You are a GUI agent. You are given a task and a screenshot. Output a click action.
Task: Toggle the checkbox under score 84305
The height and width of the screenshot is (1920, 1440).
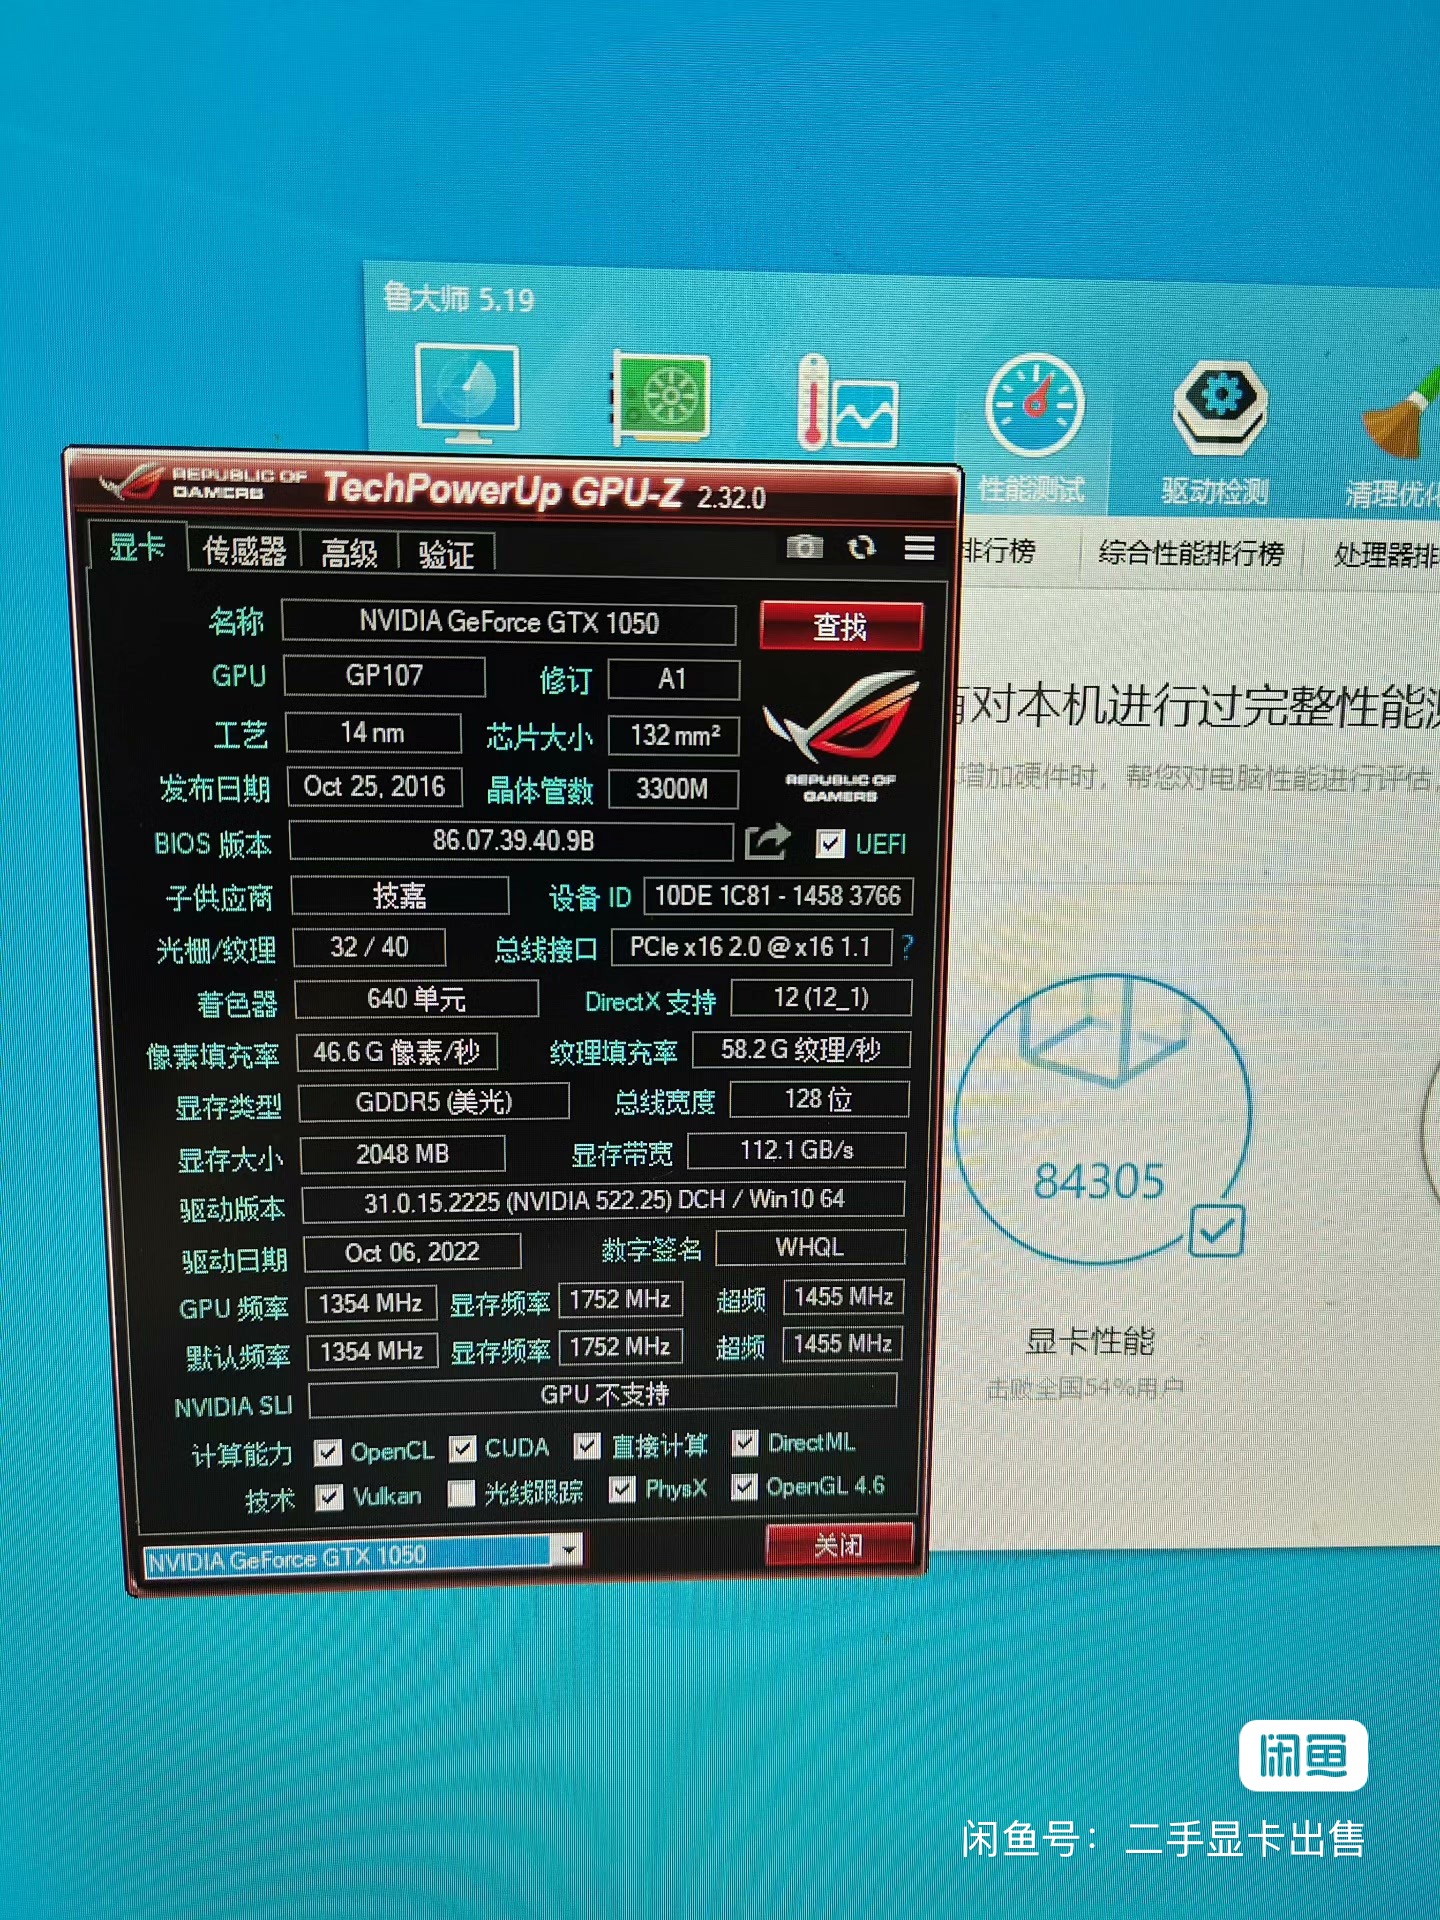click(1217, 1231)
